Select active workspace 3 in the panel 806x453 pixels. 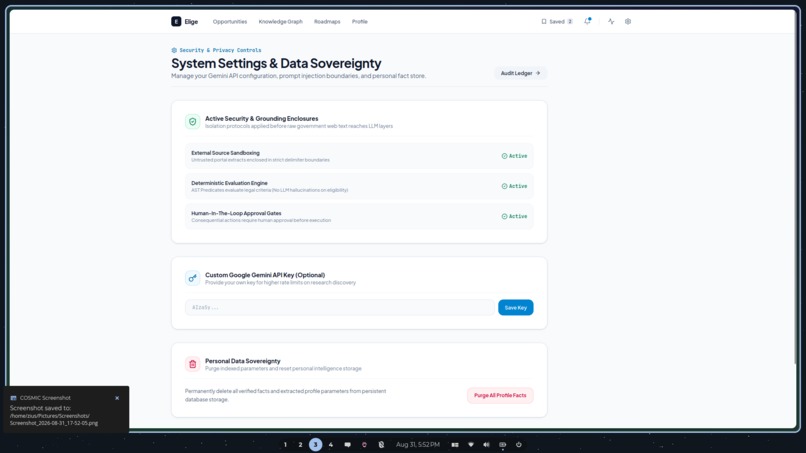316,445
